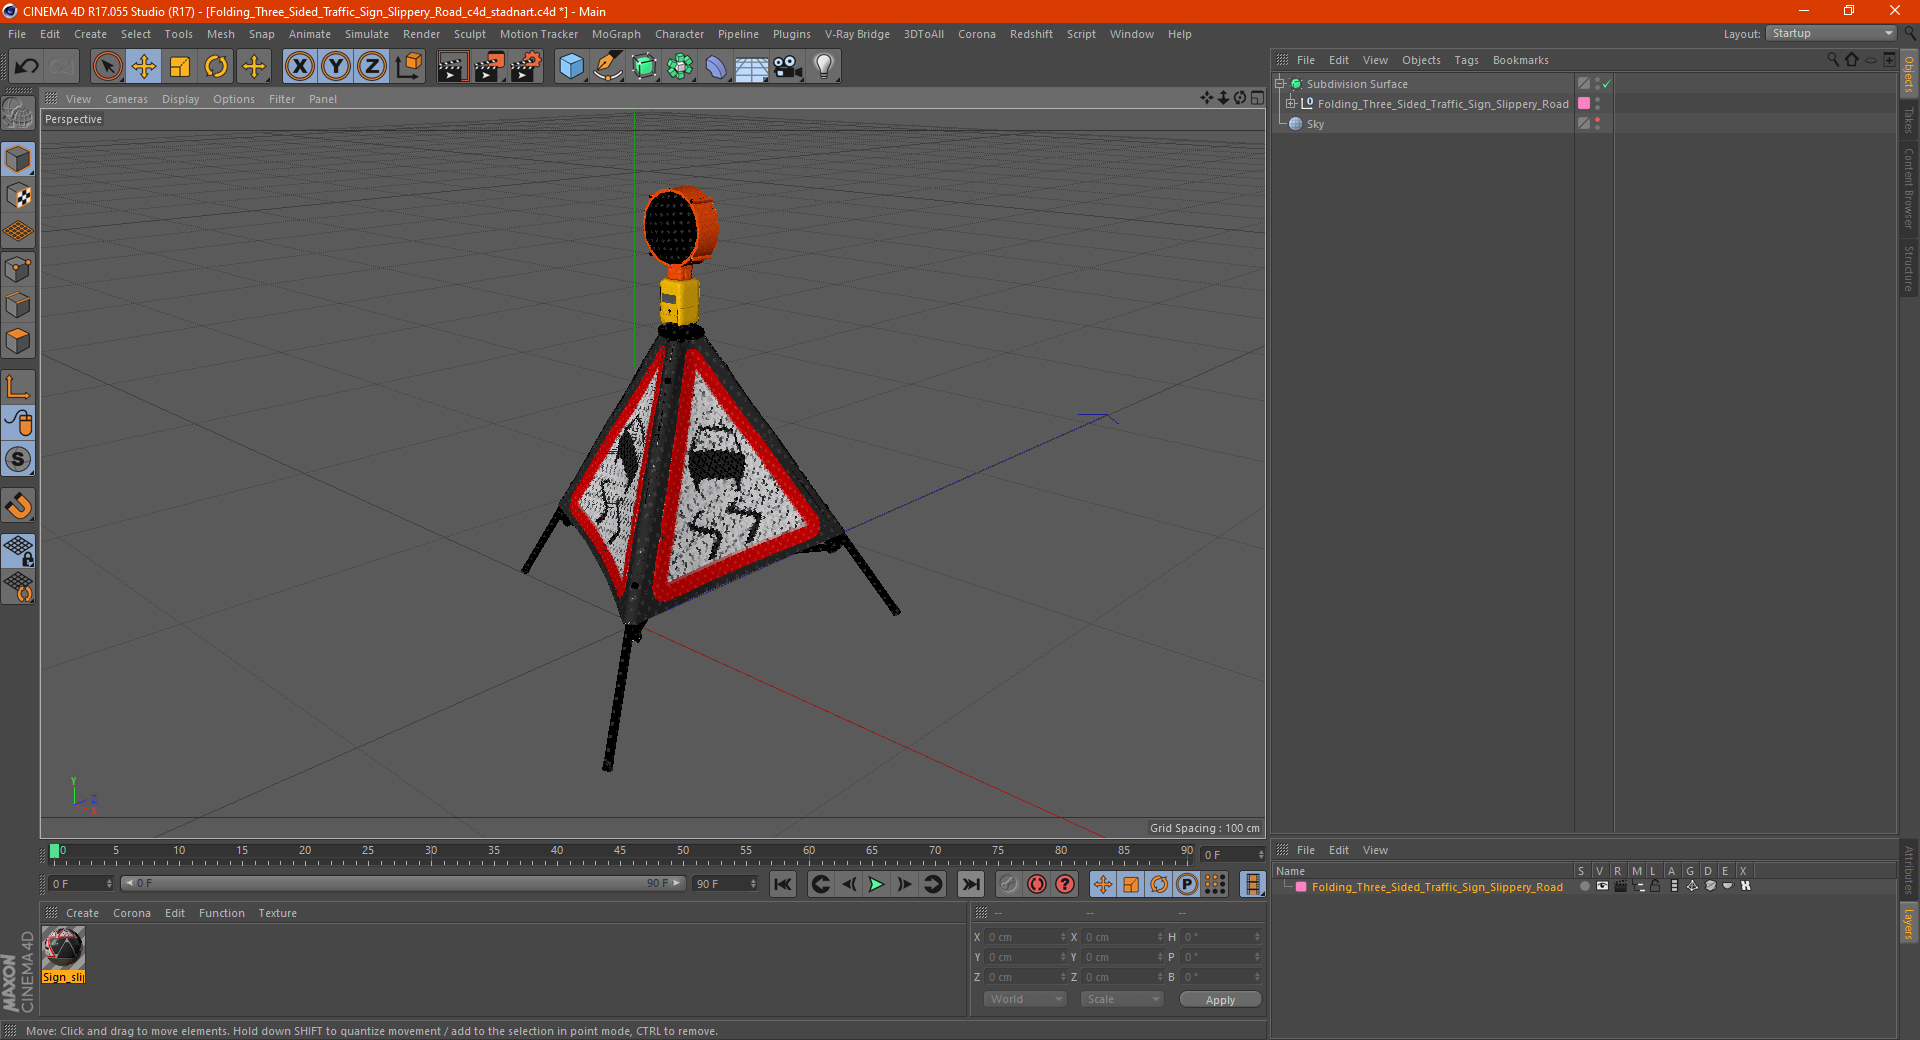Open the MoGraph menu

(616, 34)
